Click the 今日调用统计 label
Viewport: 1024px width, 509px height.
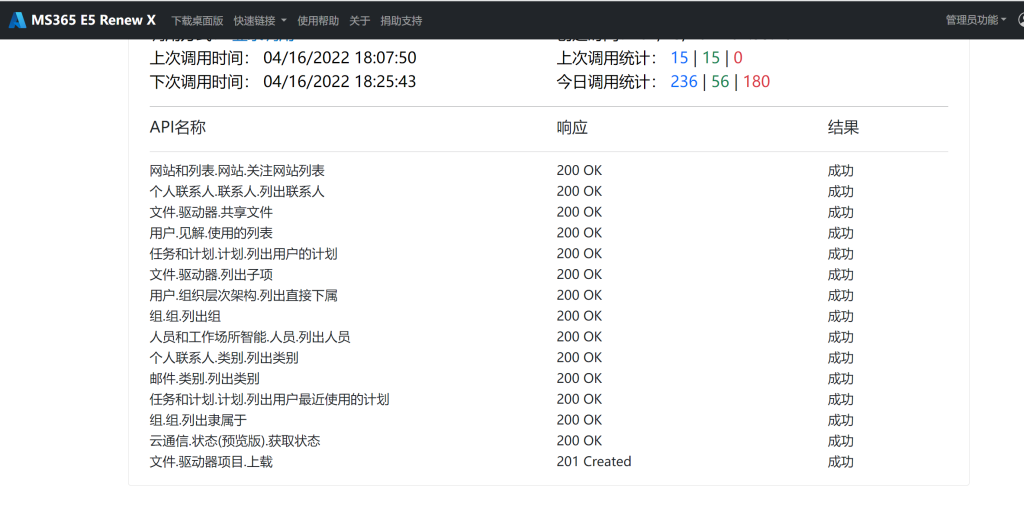coord(607,82)
